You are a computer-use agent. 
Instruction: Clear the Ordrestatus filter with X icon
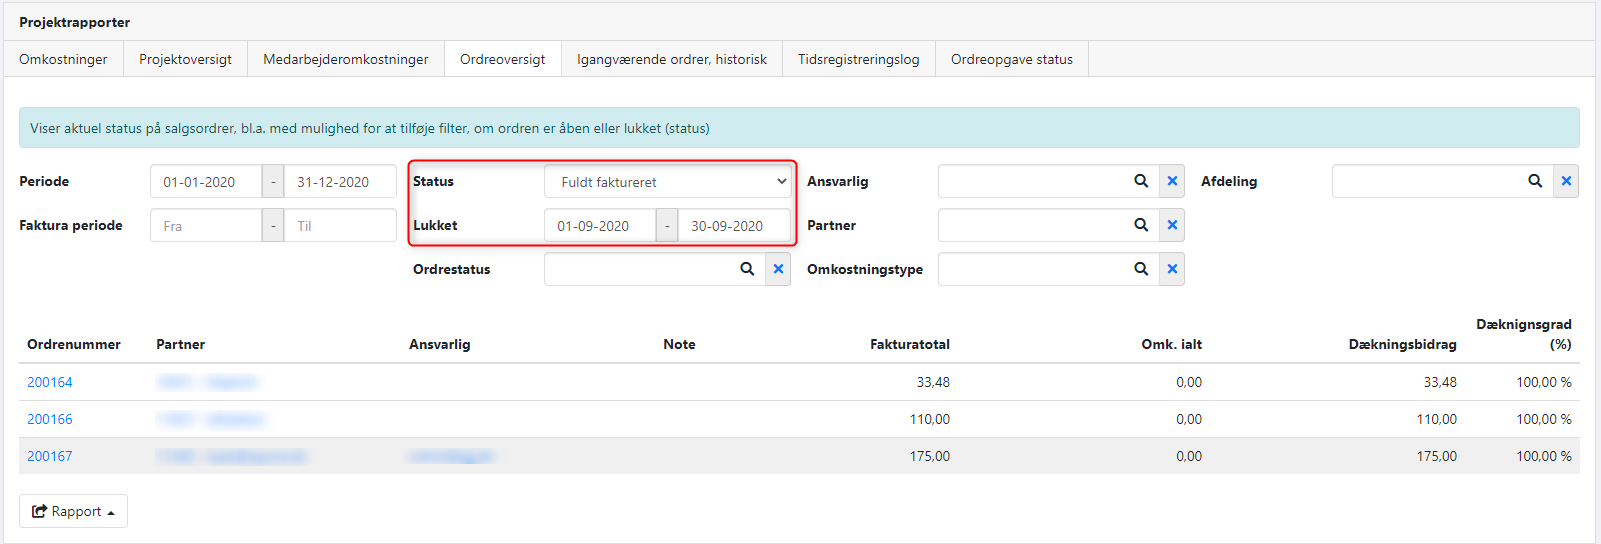coord(778,269)
